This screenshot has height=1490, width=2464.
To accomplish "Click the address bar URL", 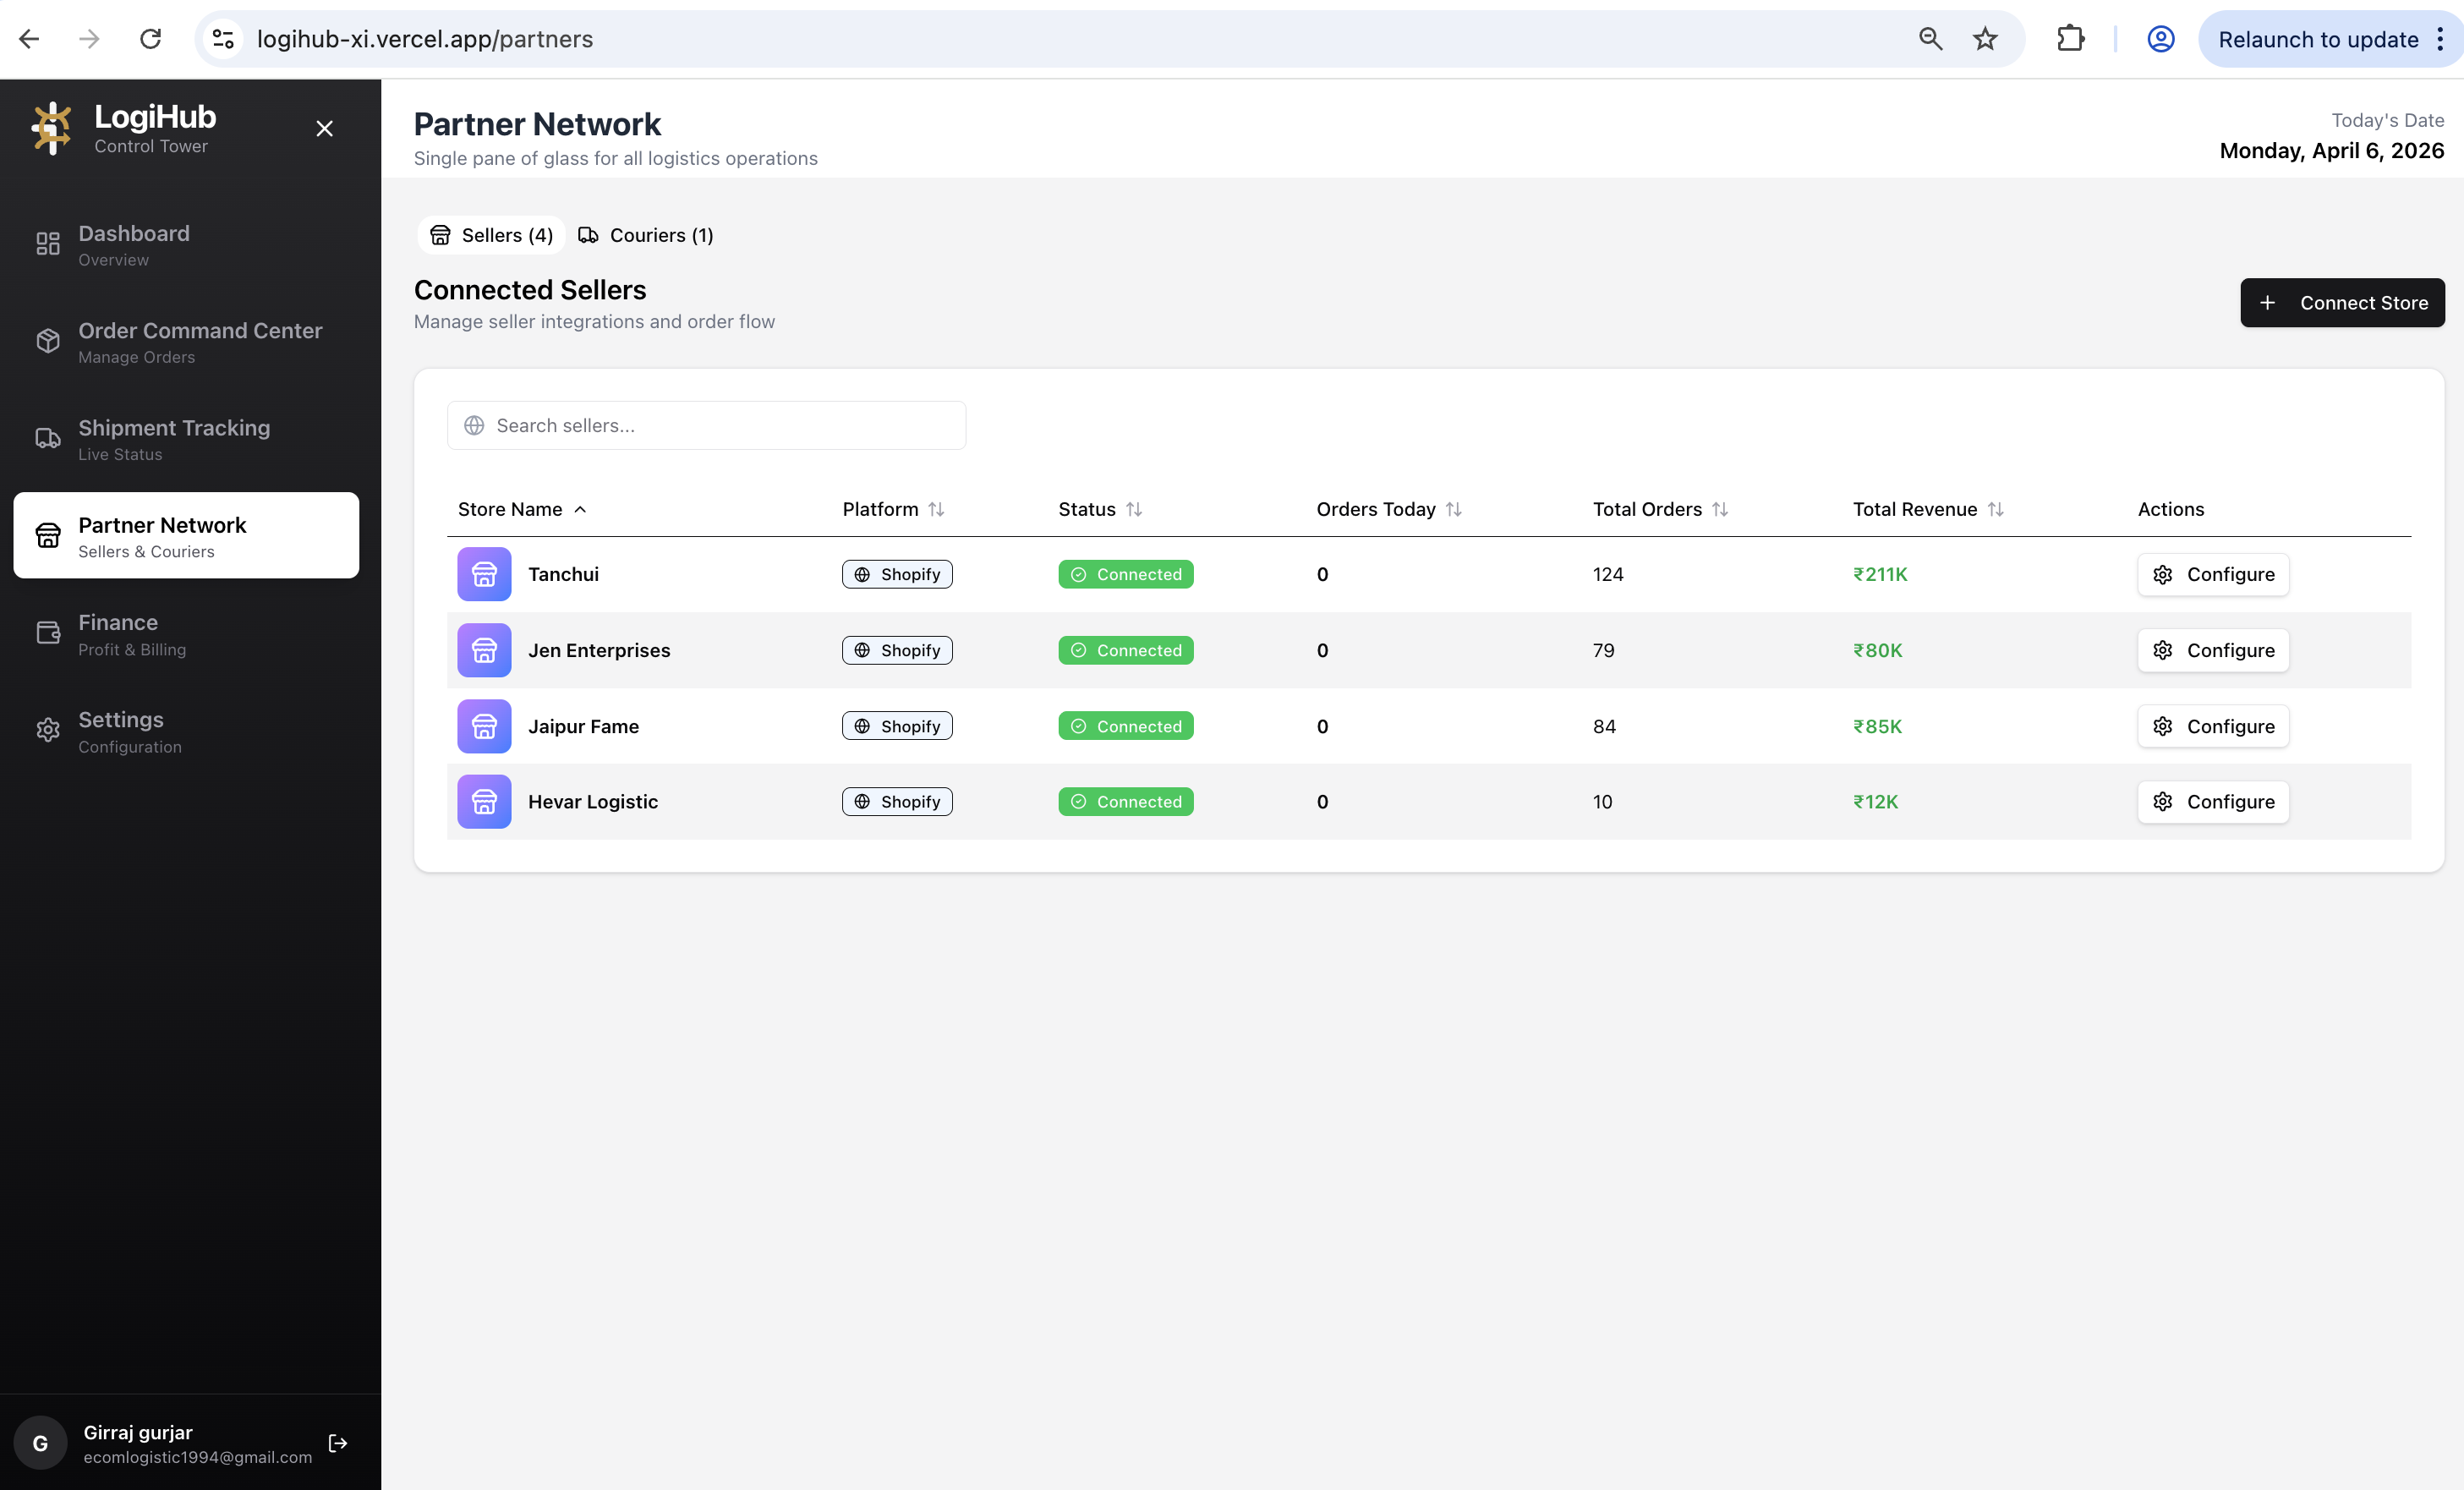I will [425, 39].
